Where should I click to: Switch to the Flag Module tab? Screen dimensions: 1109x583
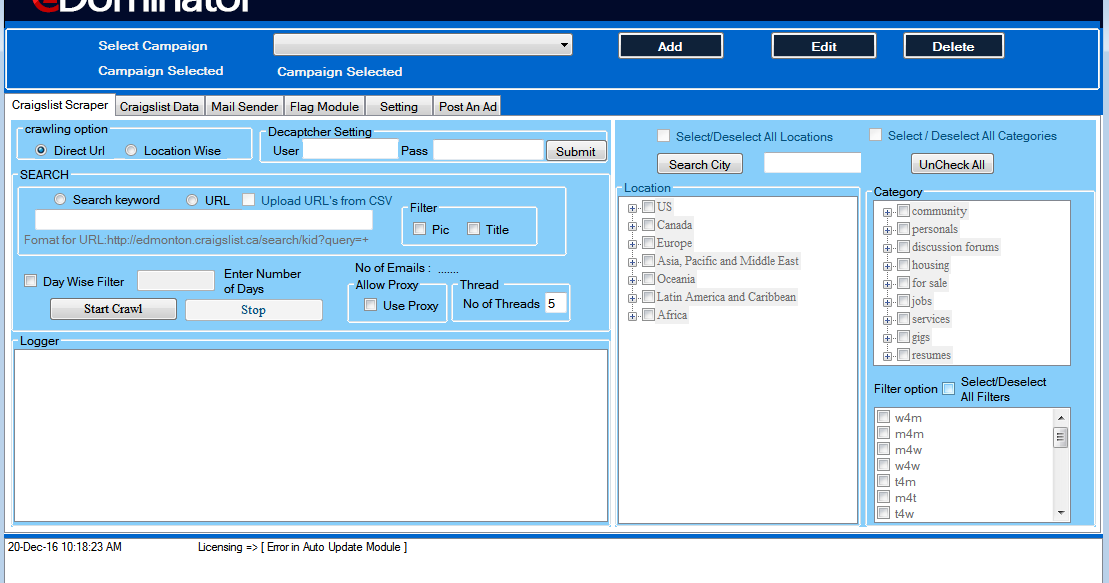[324, 105]
